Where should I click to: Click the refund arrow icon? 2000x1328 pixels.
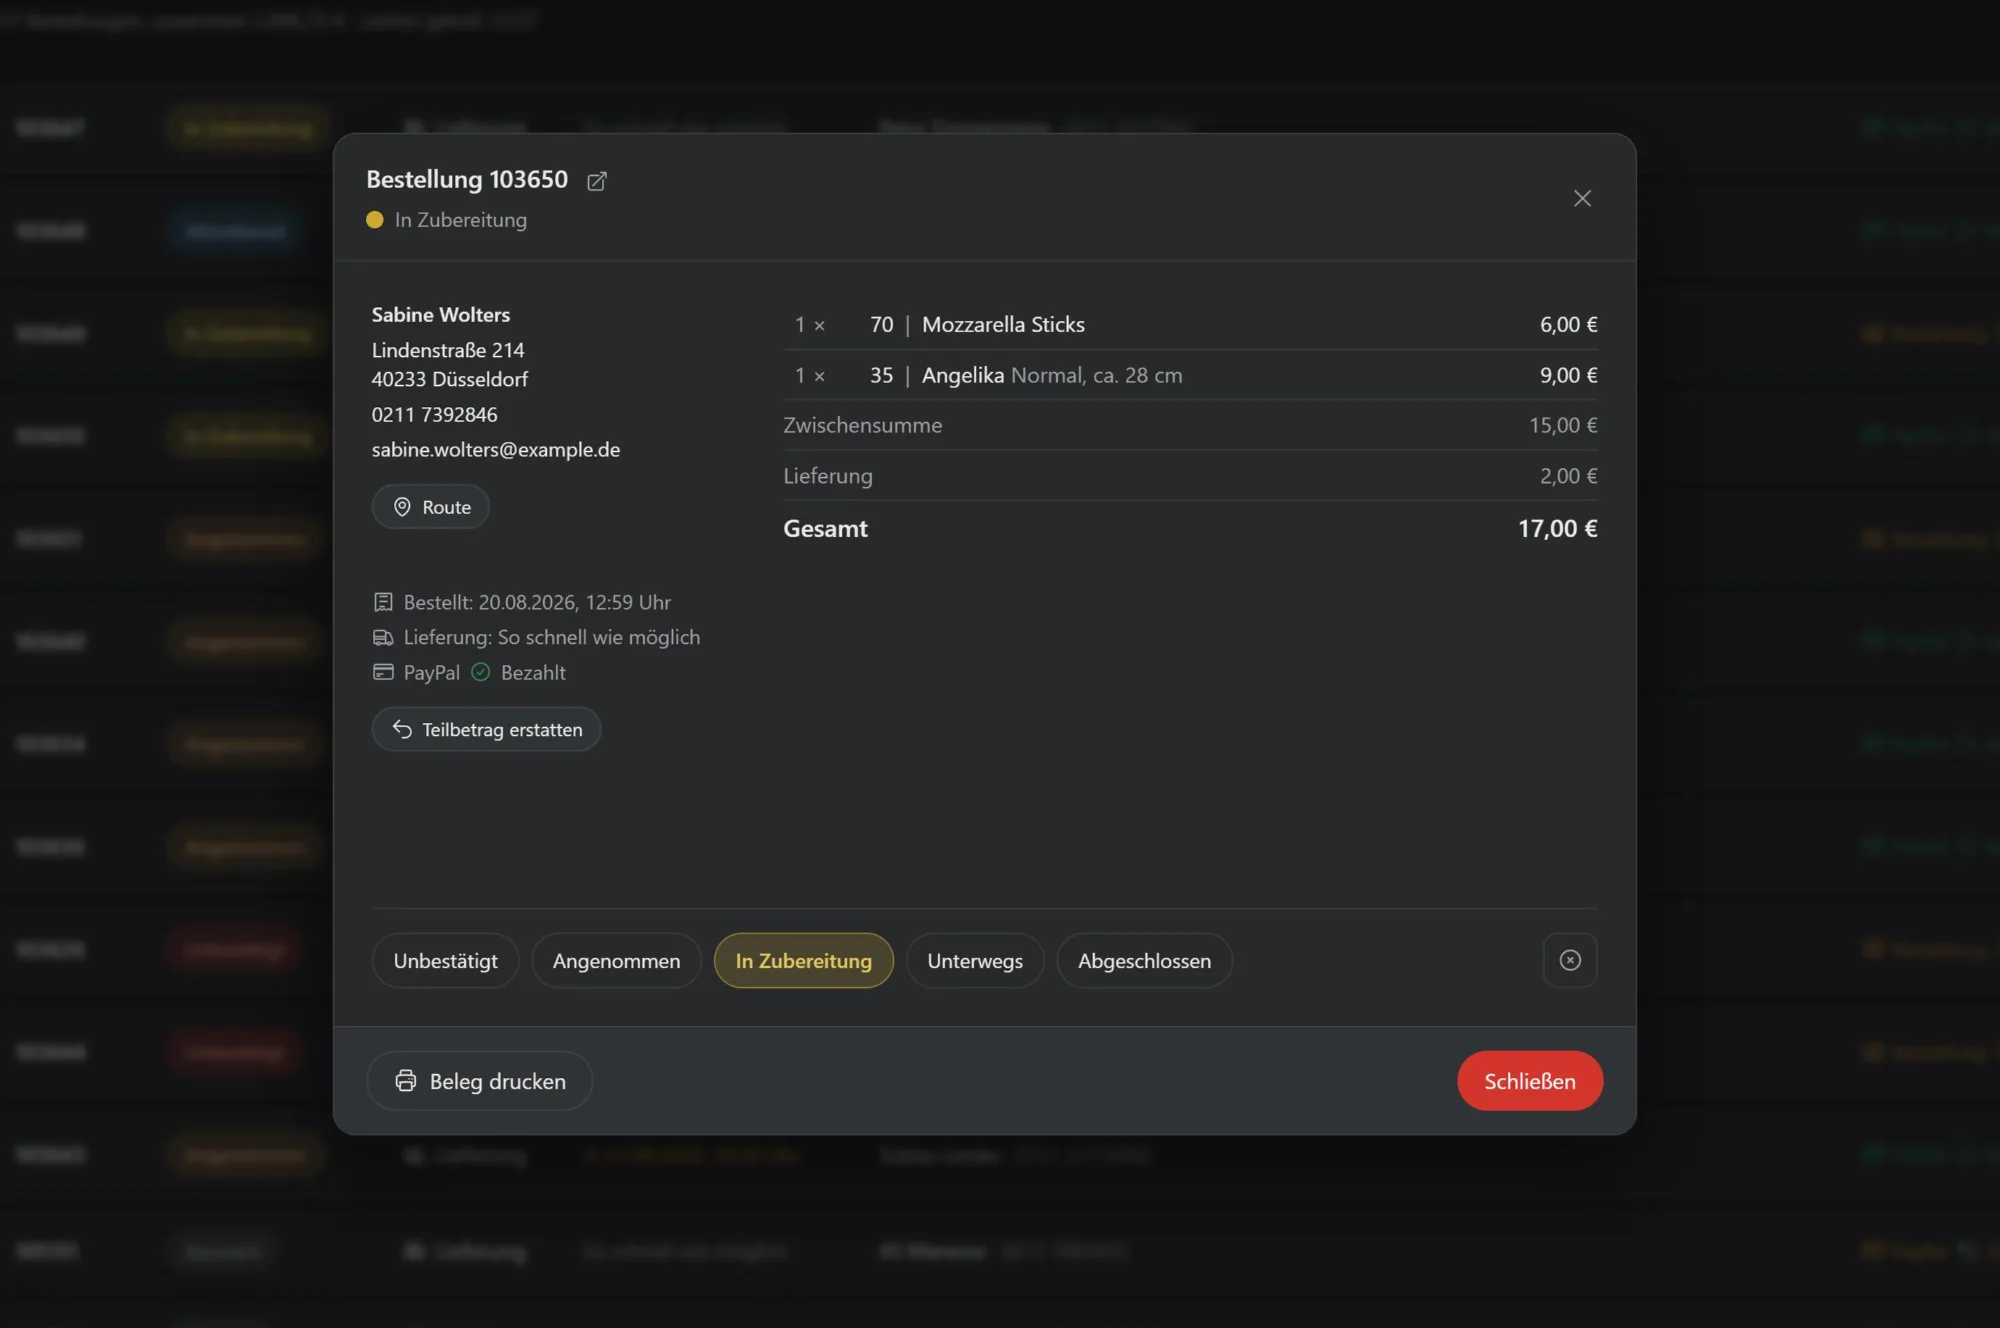[402, 729]
